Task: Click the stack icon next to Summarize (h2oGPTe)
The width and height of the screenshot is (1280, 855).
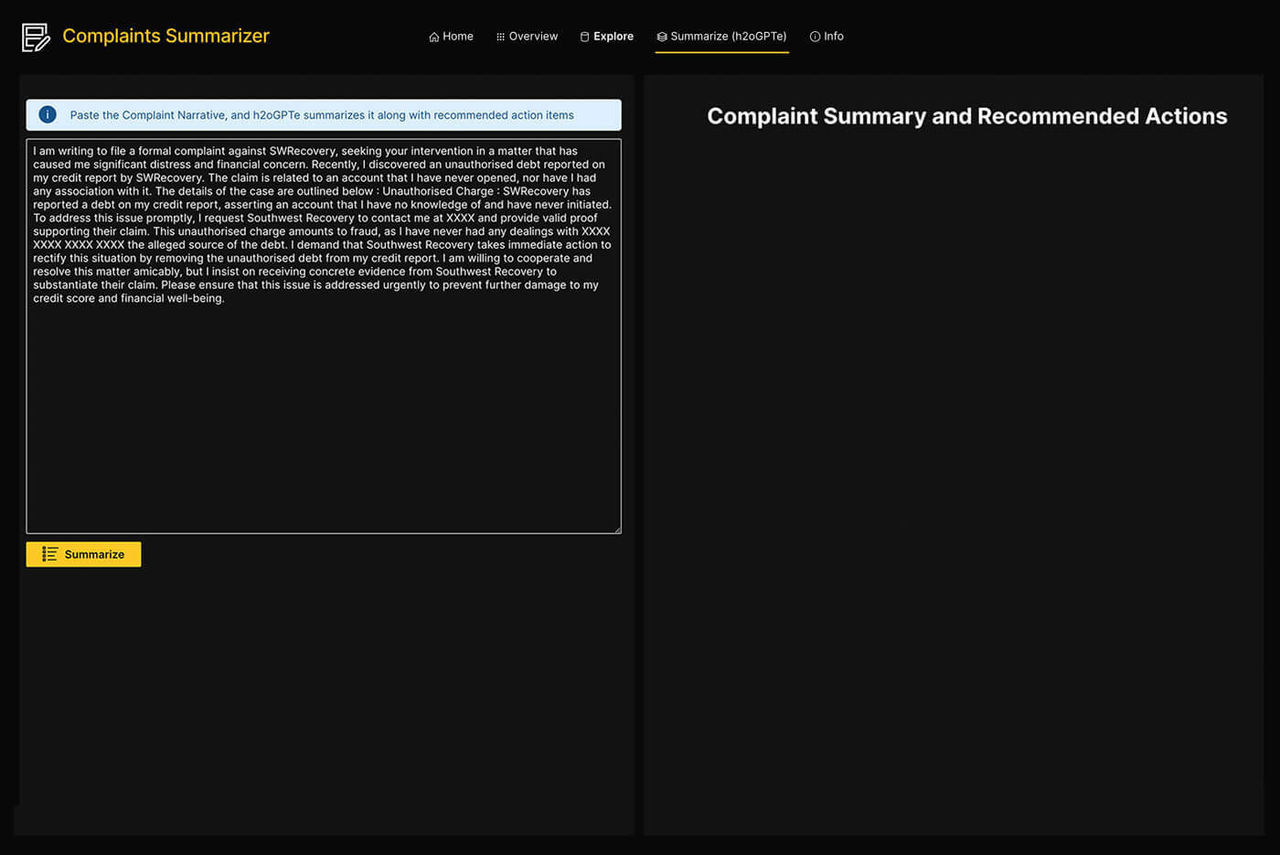Action: pos(661,36)
